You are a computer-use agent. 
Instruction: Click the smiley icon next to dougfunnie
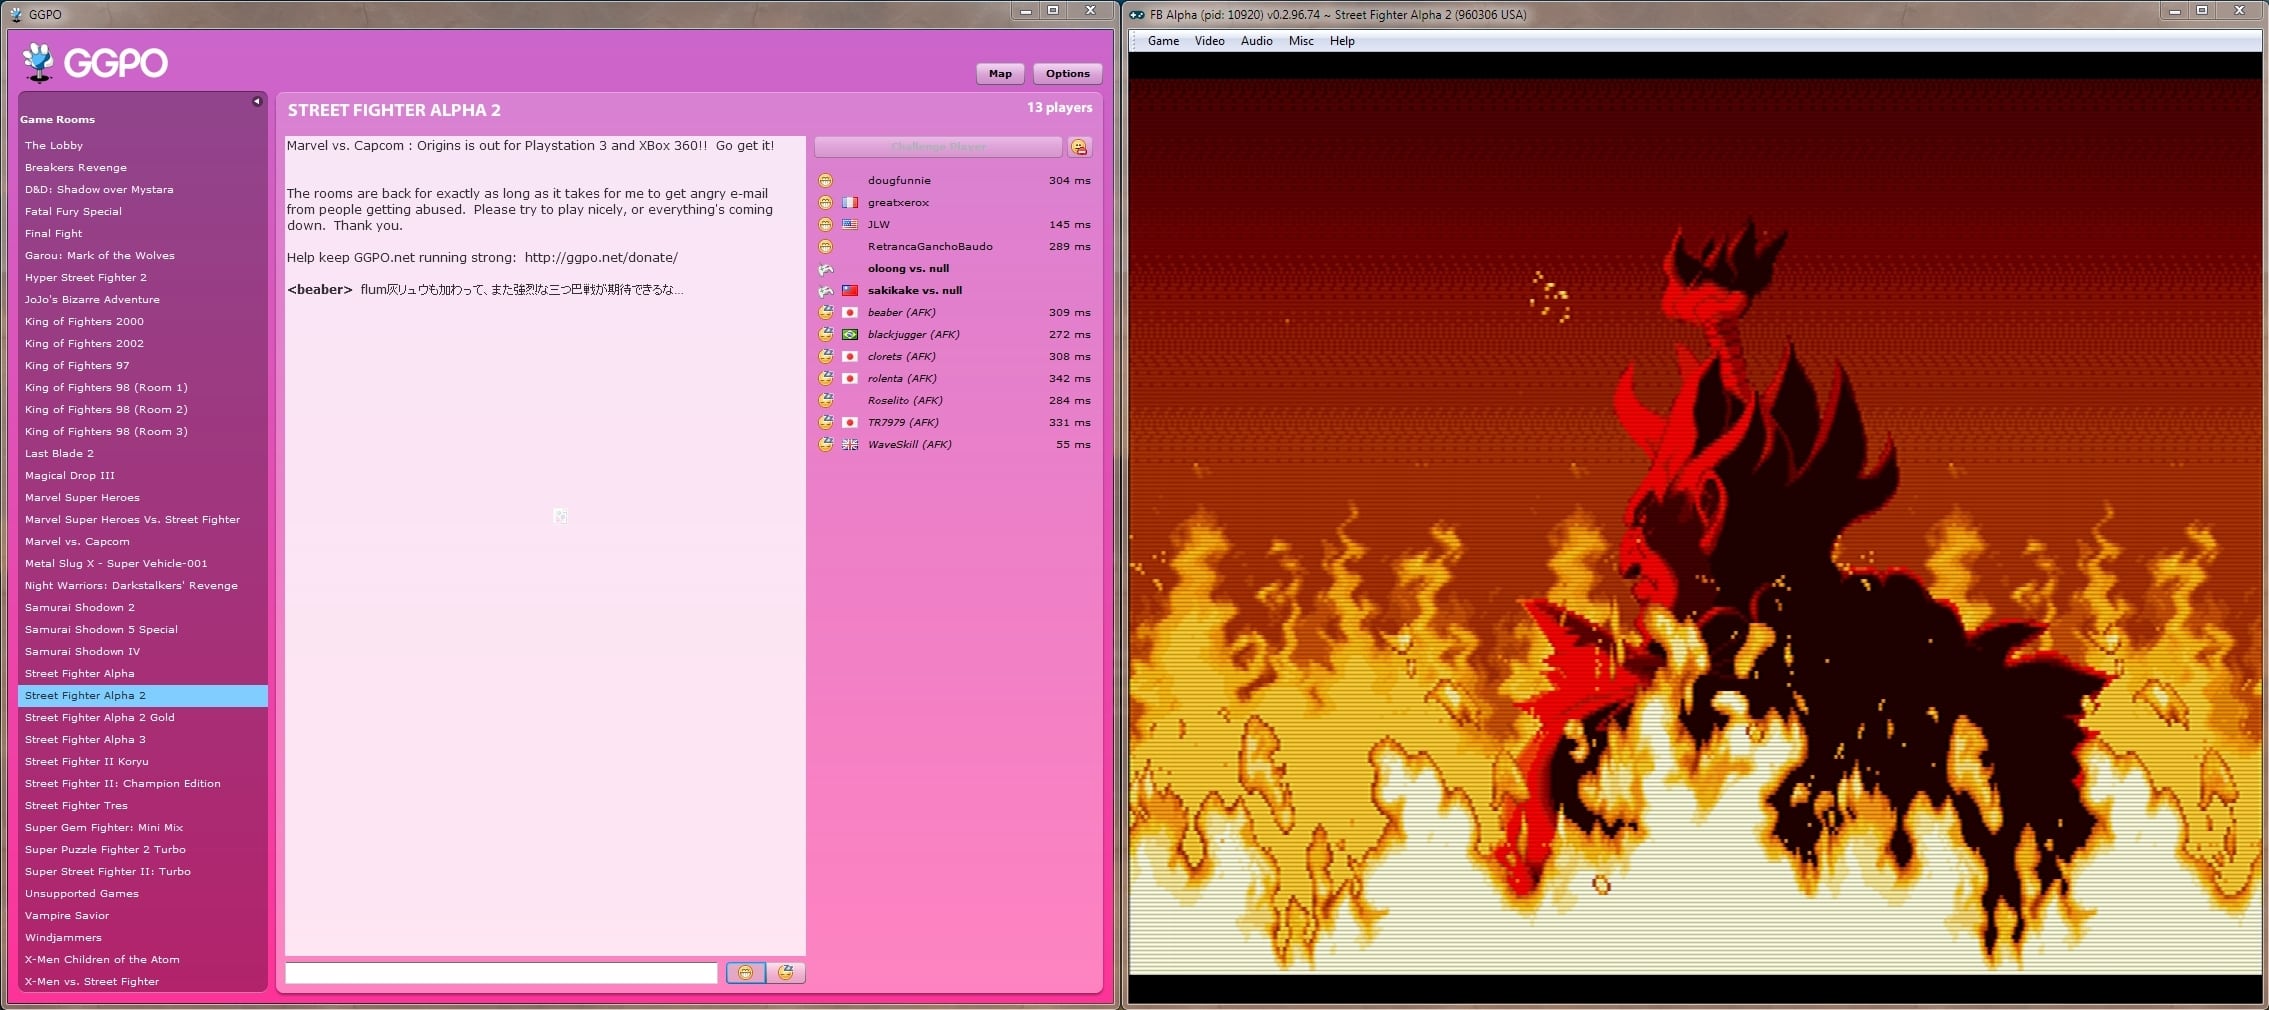[826, 180]
